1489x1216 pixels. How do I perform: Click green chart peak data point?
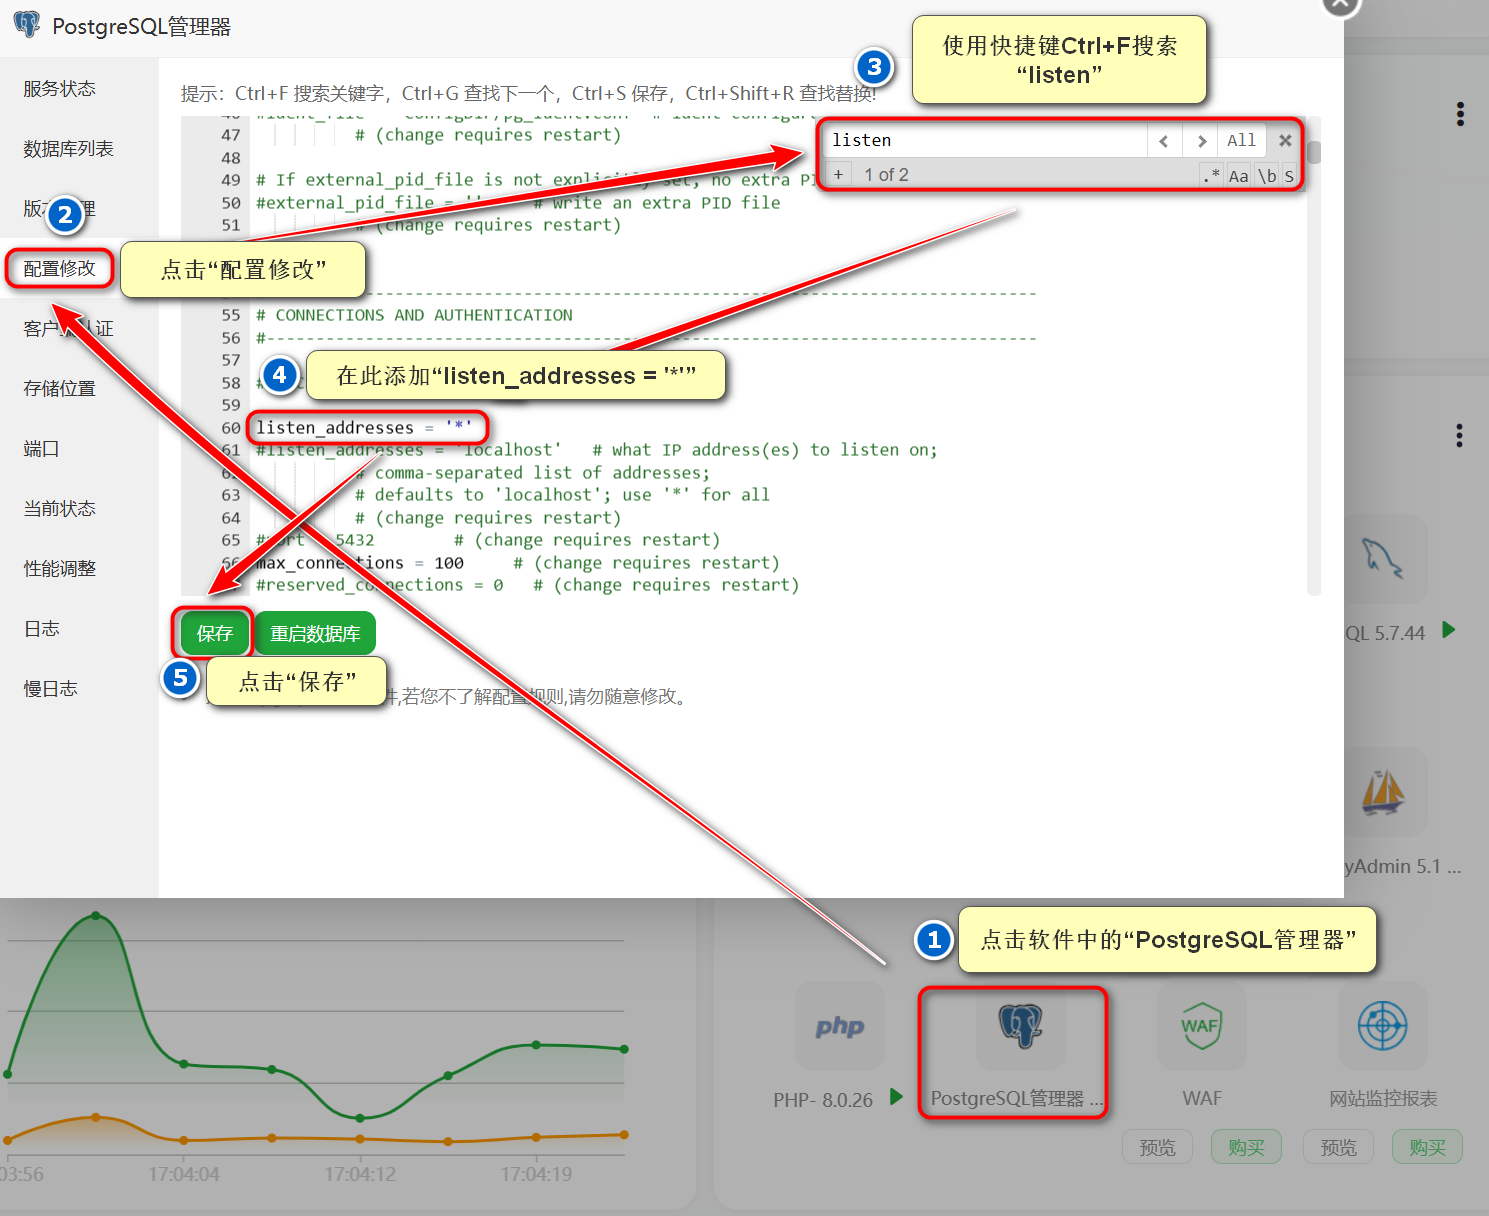96,916
